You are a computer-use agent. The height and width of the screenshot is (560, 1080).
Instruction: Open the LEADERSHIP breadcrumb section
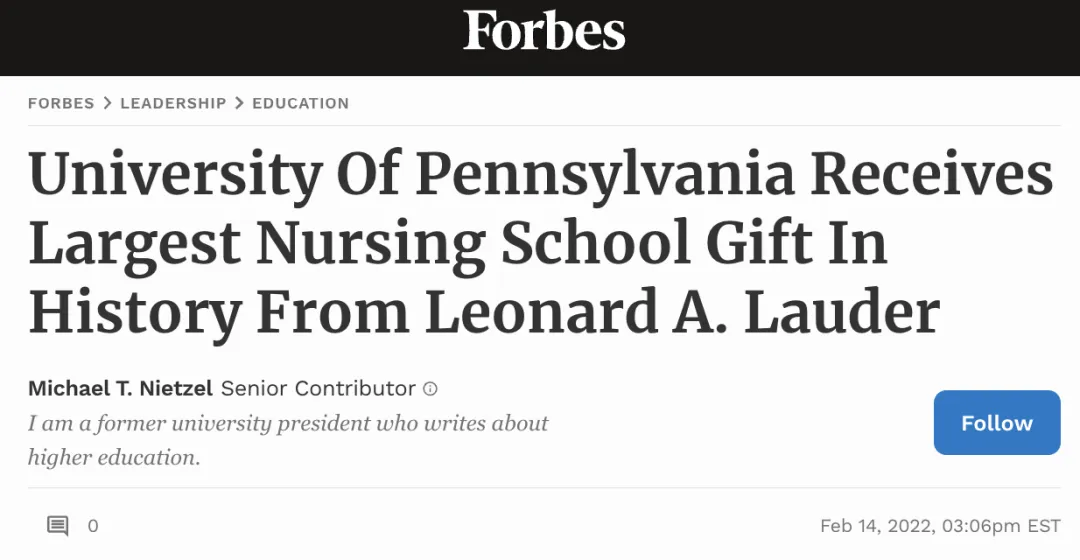pos(173,103)
